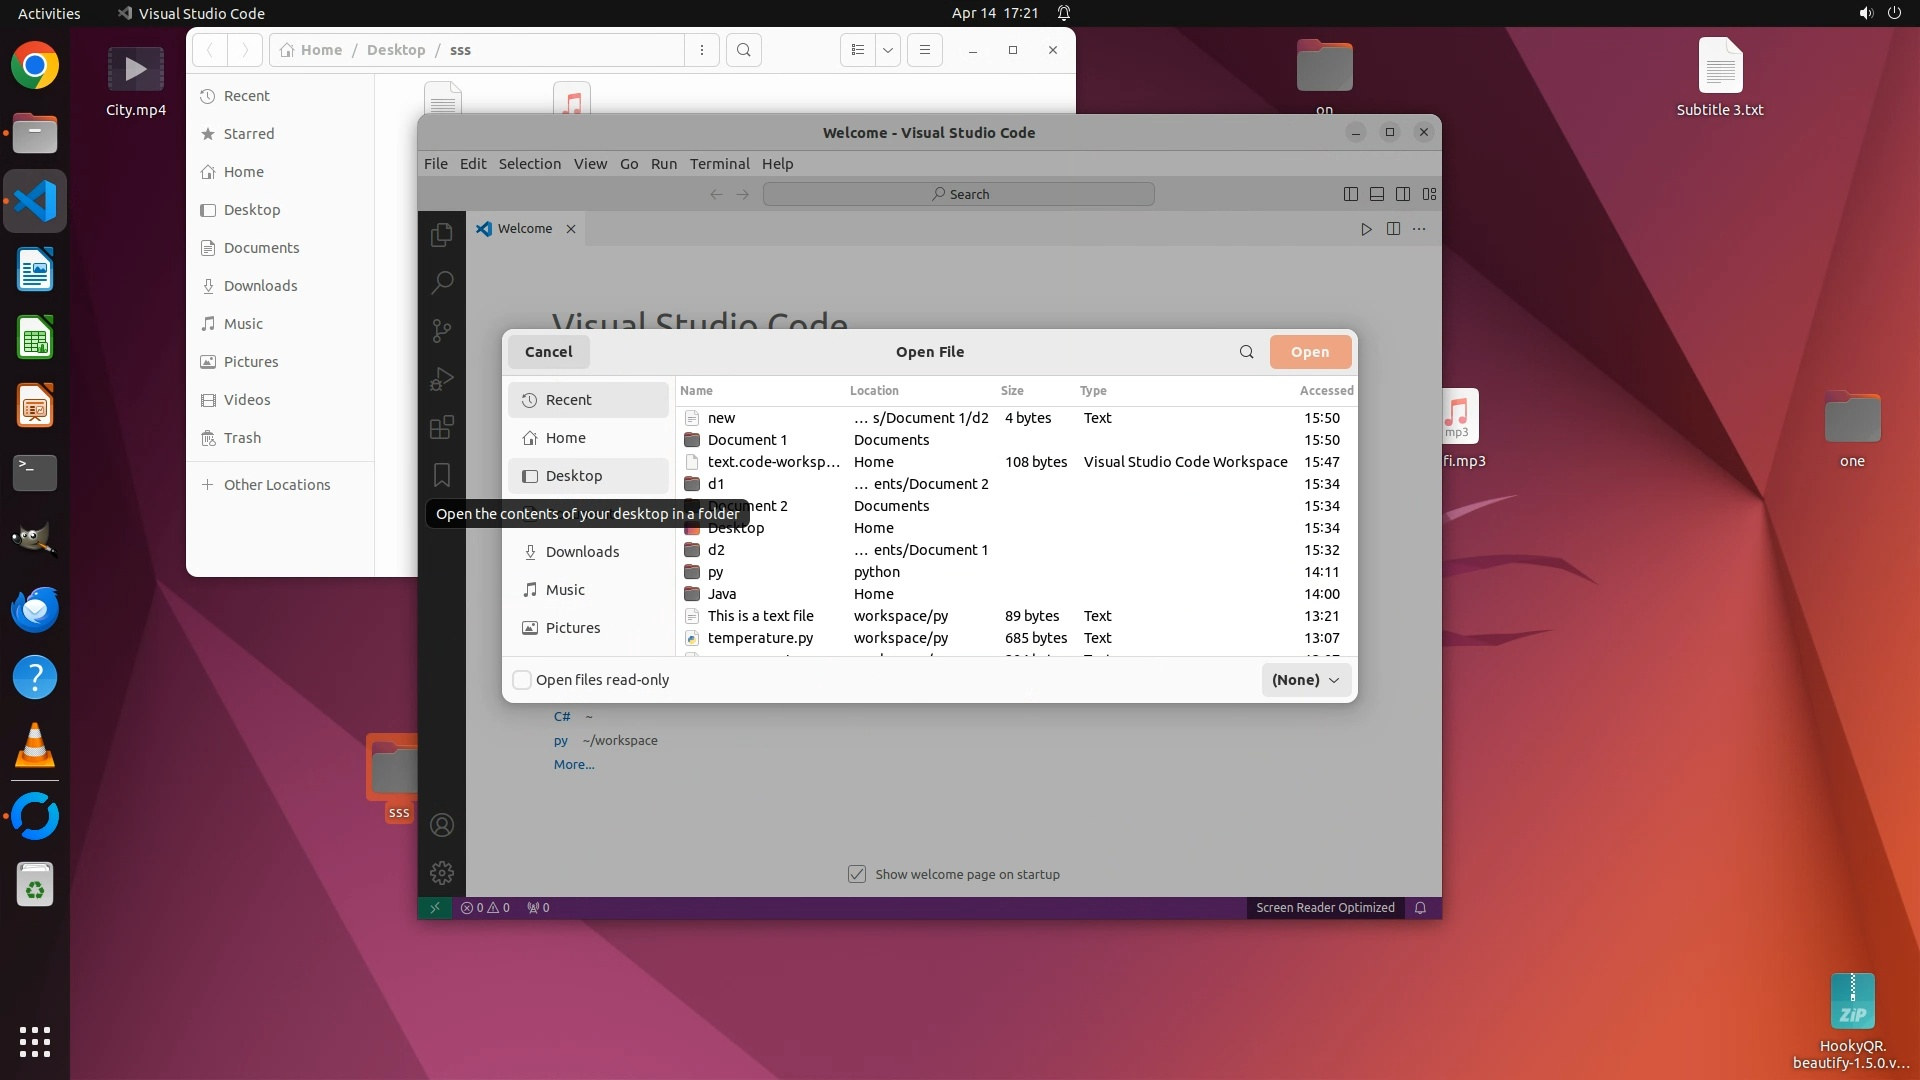Toggle the Primary Side Bar layout icon
Screen dimensions: 1920x1080
click(x=1350, y=194)
